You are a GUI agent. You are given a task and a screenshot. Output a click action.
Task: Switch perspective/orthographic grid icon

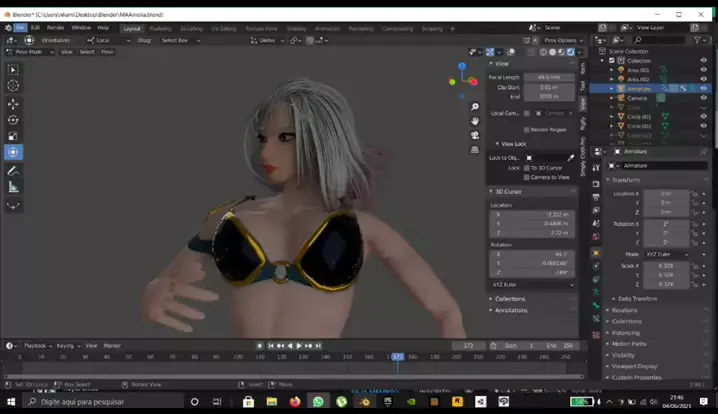[x=475, y=150]
